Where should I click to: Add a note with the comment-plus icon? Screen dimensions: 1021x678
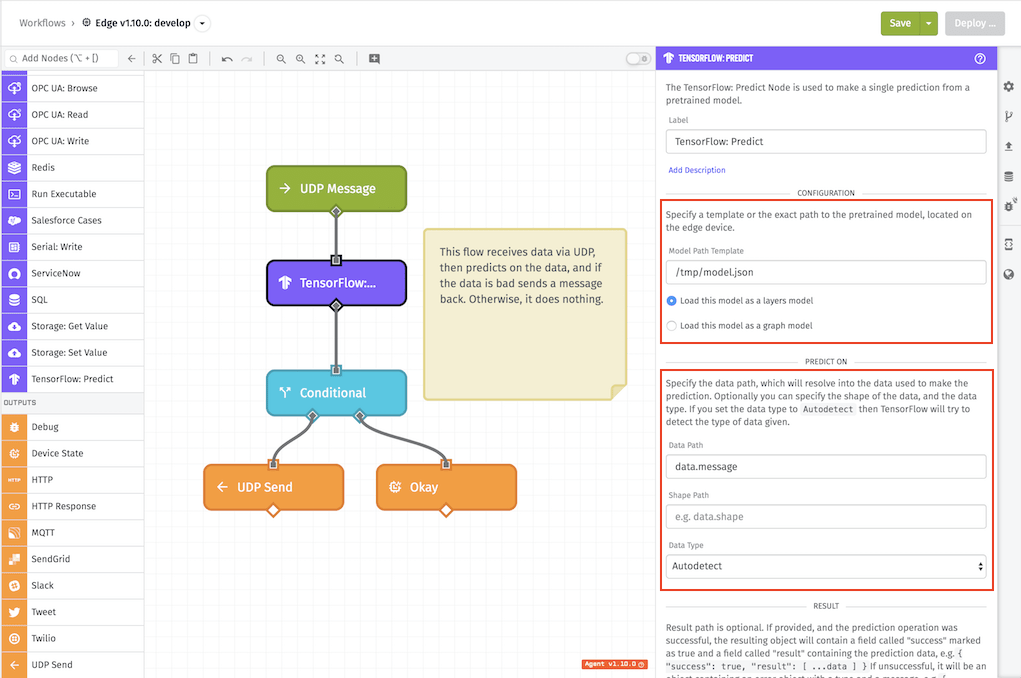[x=374, y=59]
